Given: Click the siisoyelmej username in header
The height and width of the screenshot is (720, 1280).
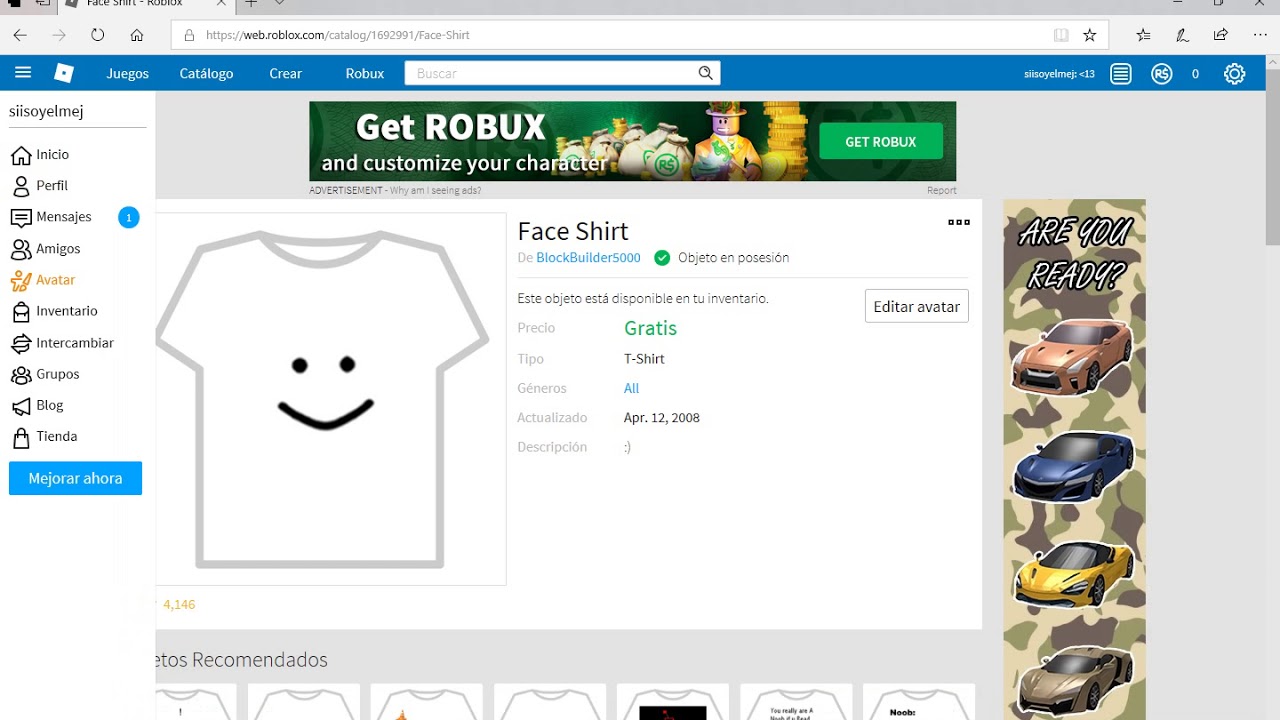Looking at the screenshot, I should [x=1059, y=73].
